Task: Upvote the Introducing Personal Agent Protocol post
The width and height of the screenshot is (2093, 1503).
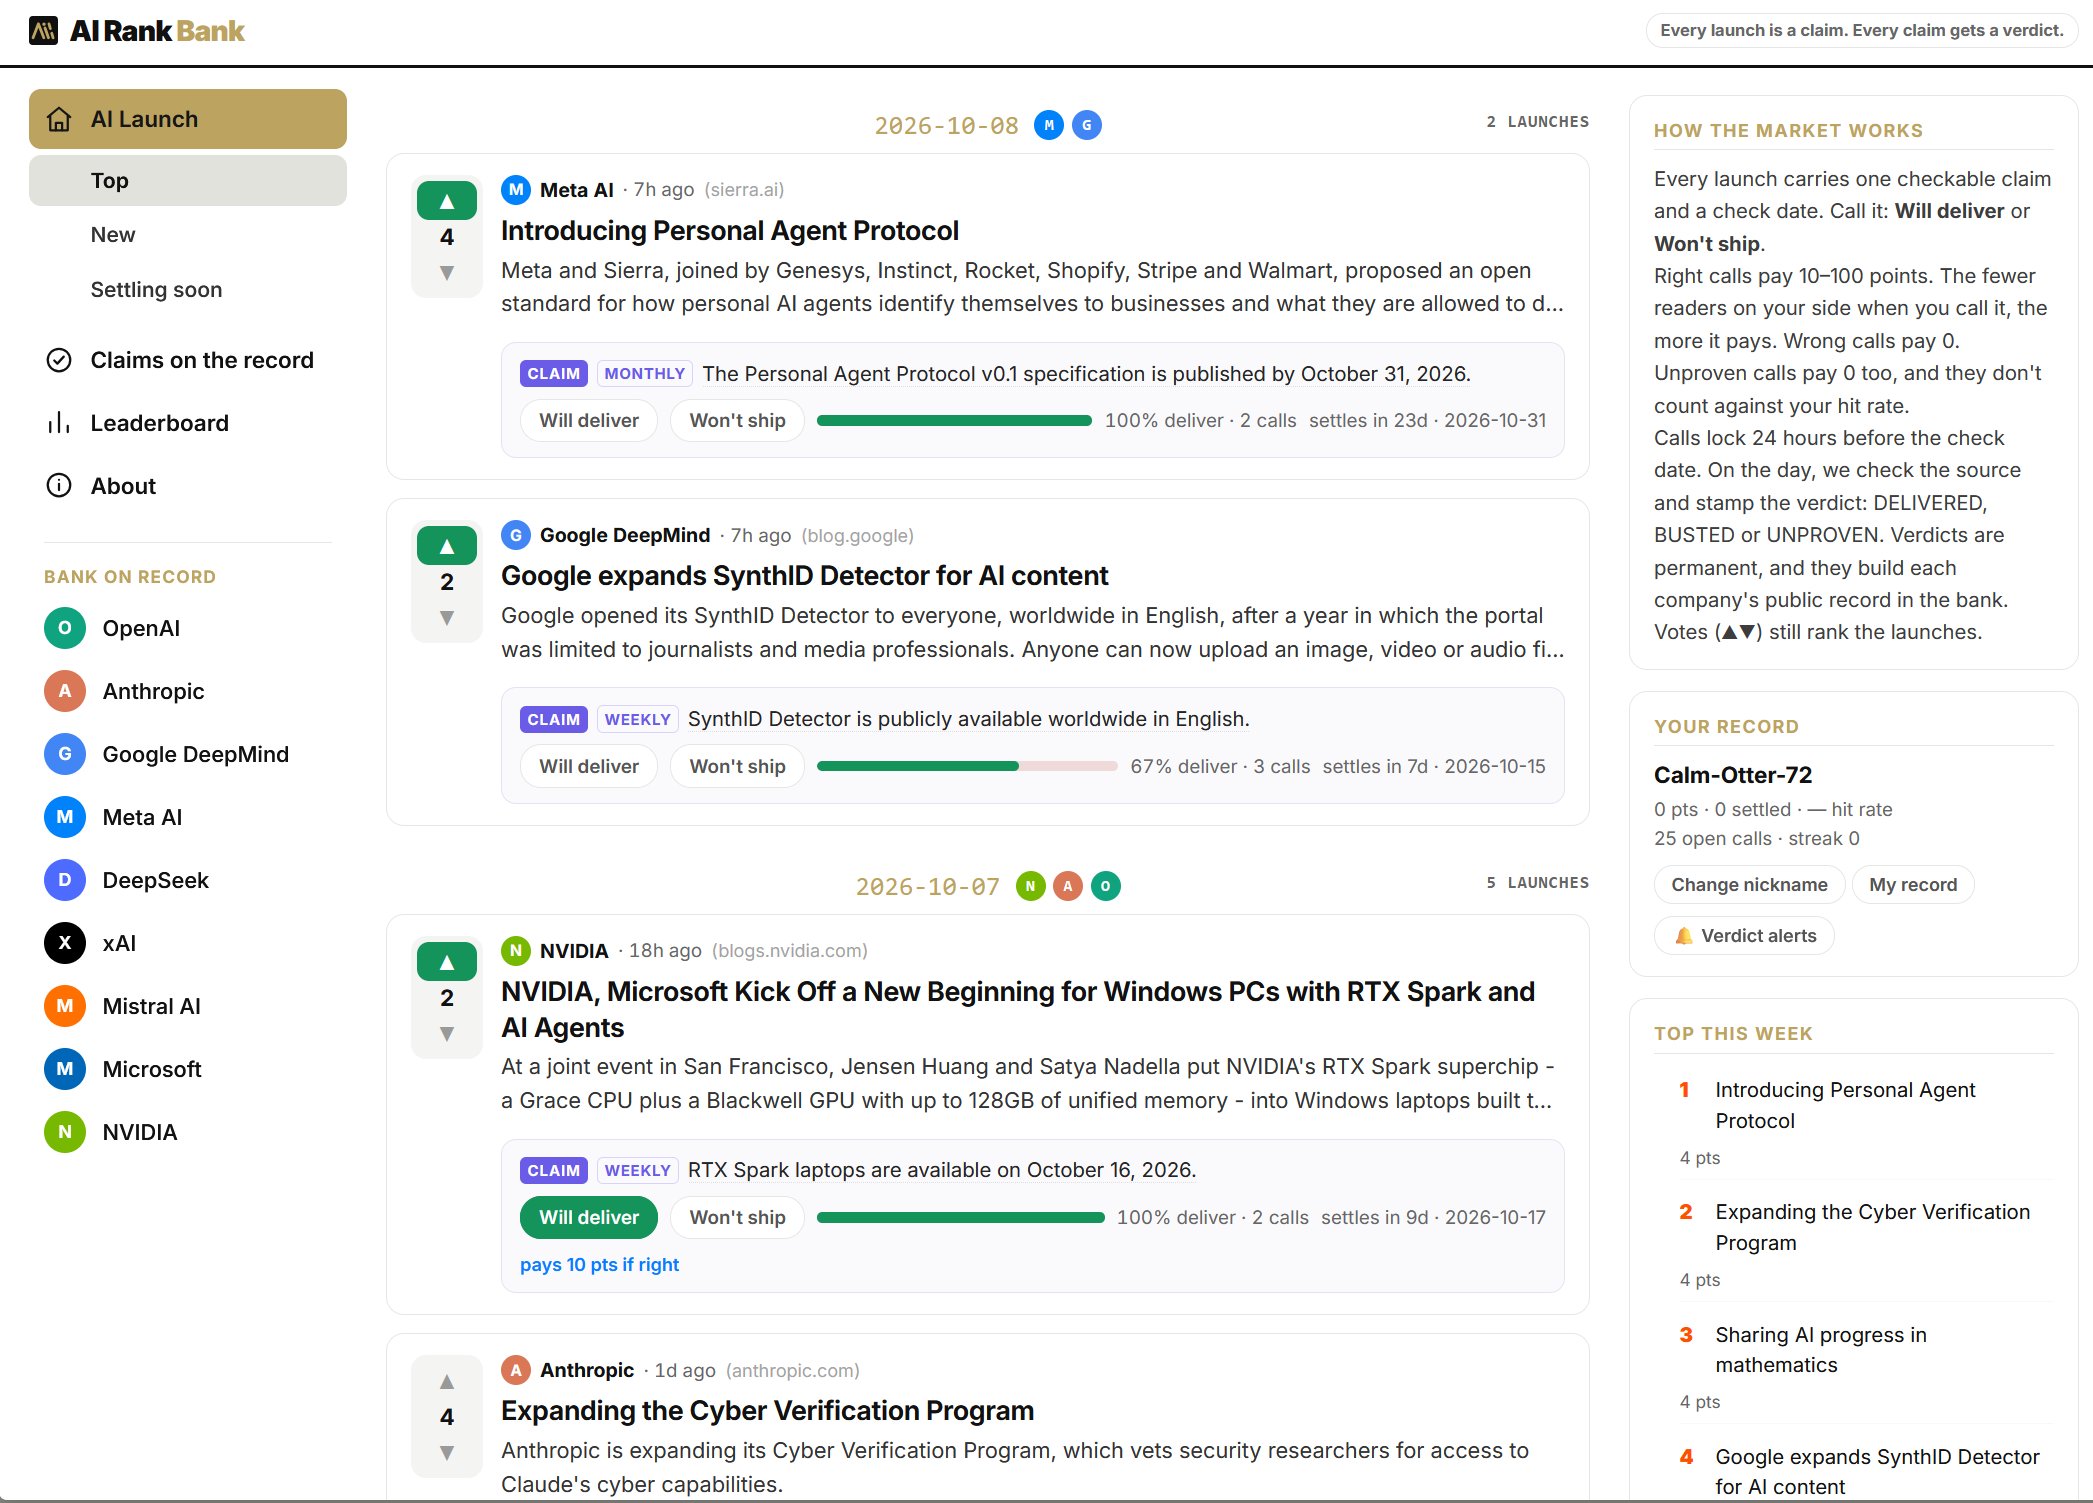Action: (447, 201)
